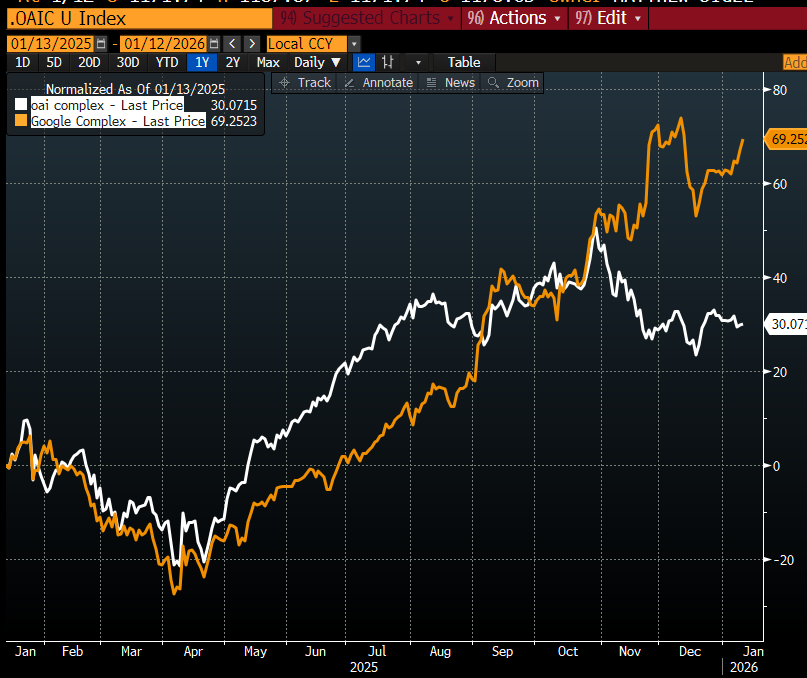
Task: Click the -20 label on the y-axis
Action: 784,560
